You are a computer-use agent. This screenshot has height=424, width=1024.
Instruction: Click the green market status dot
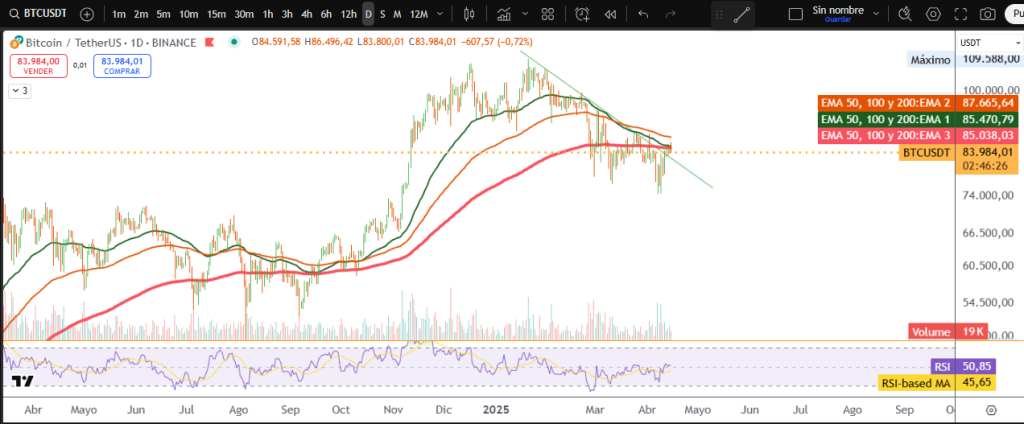(x=234, y=42)
